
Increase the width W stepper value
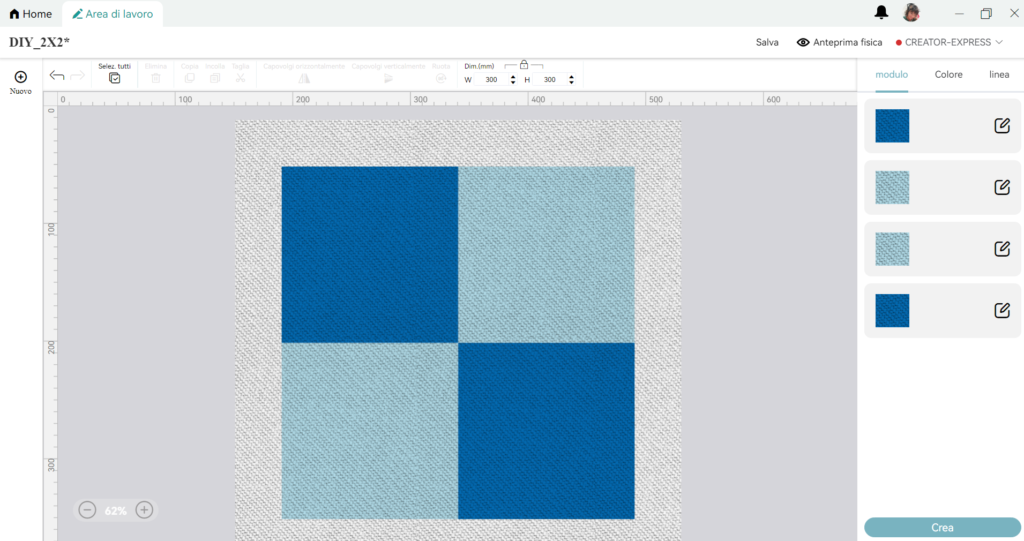pos(513,76)
